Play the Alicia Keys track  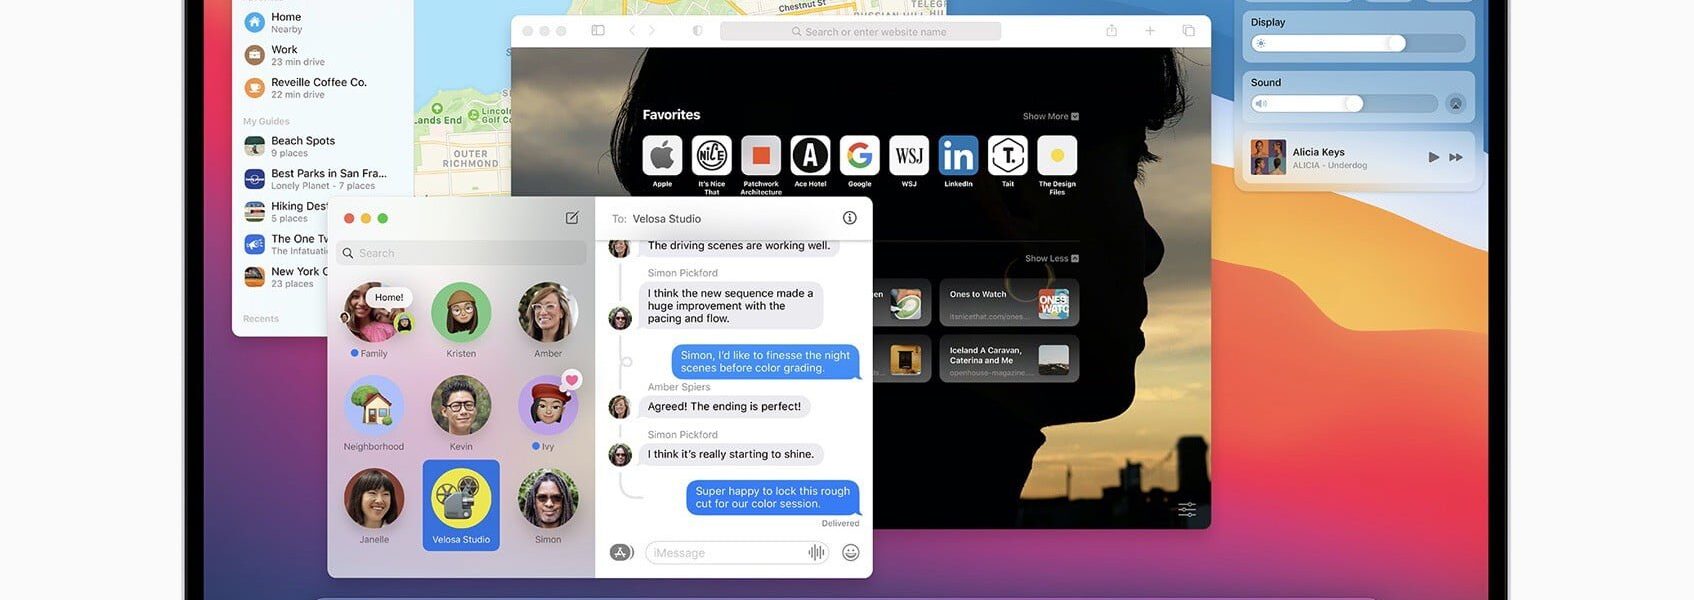(x=1433, y=157)
